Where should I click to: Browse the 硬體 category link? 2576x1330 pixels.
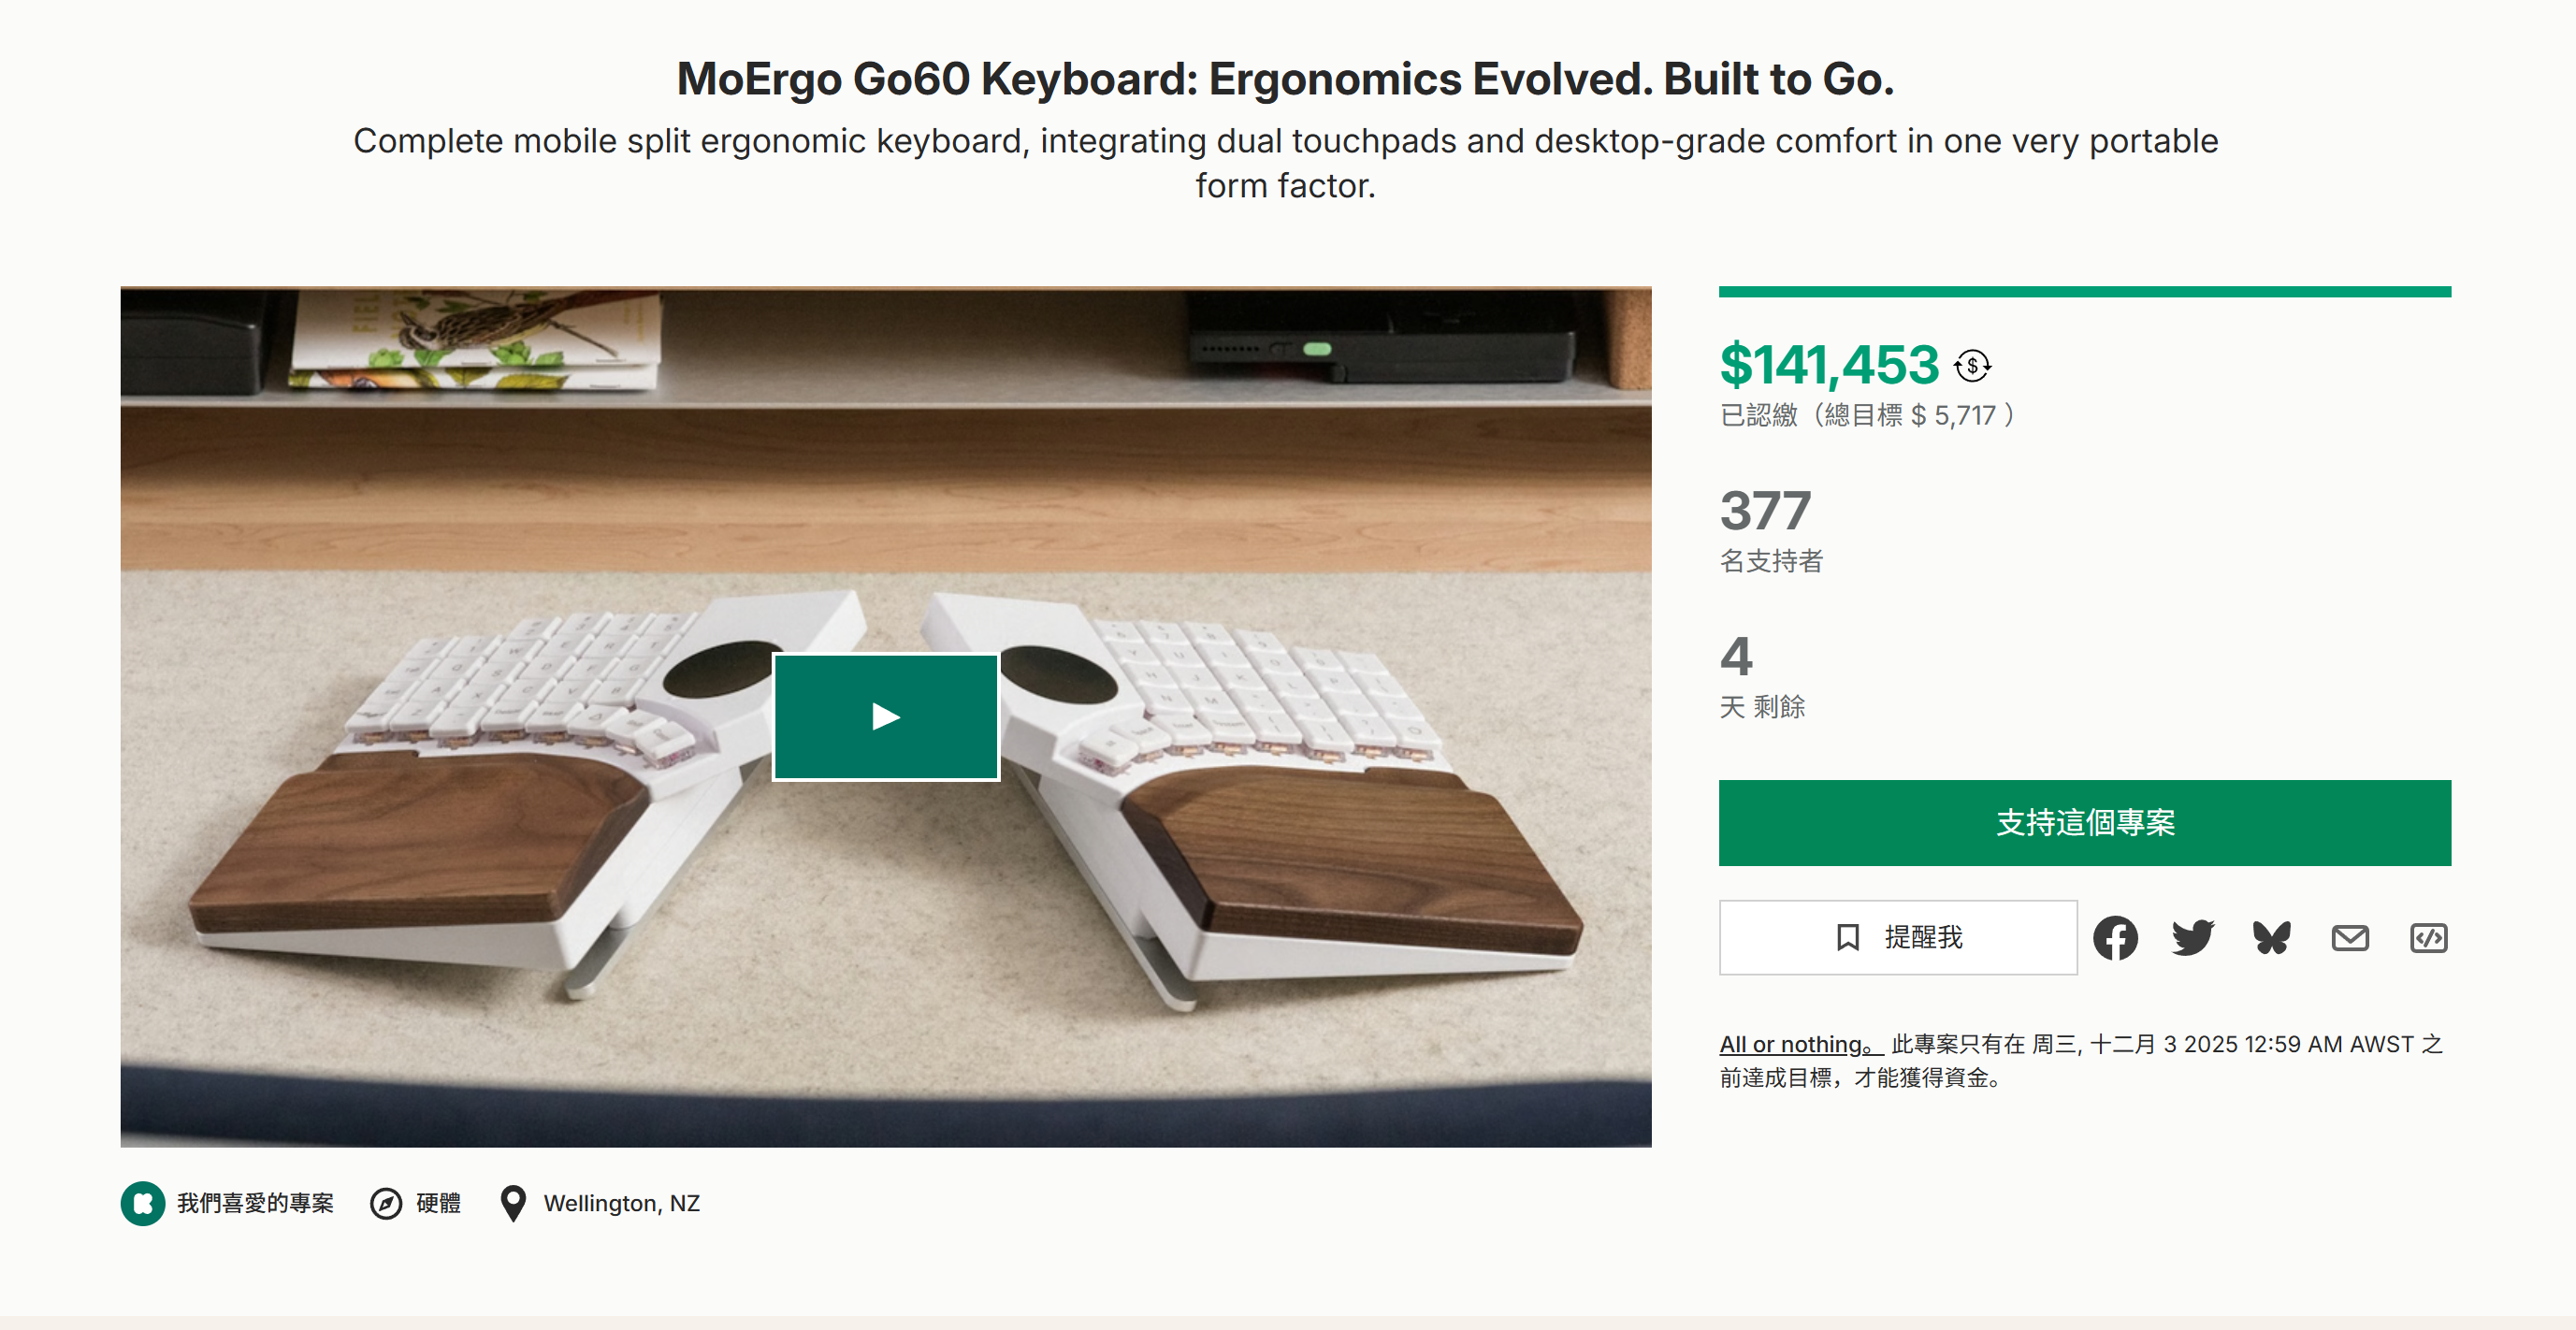click(x=437, y=1203)
